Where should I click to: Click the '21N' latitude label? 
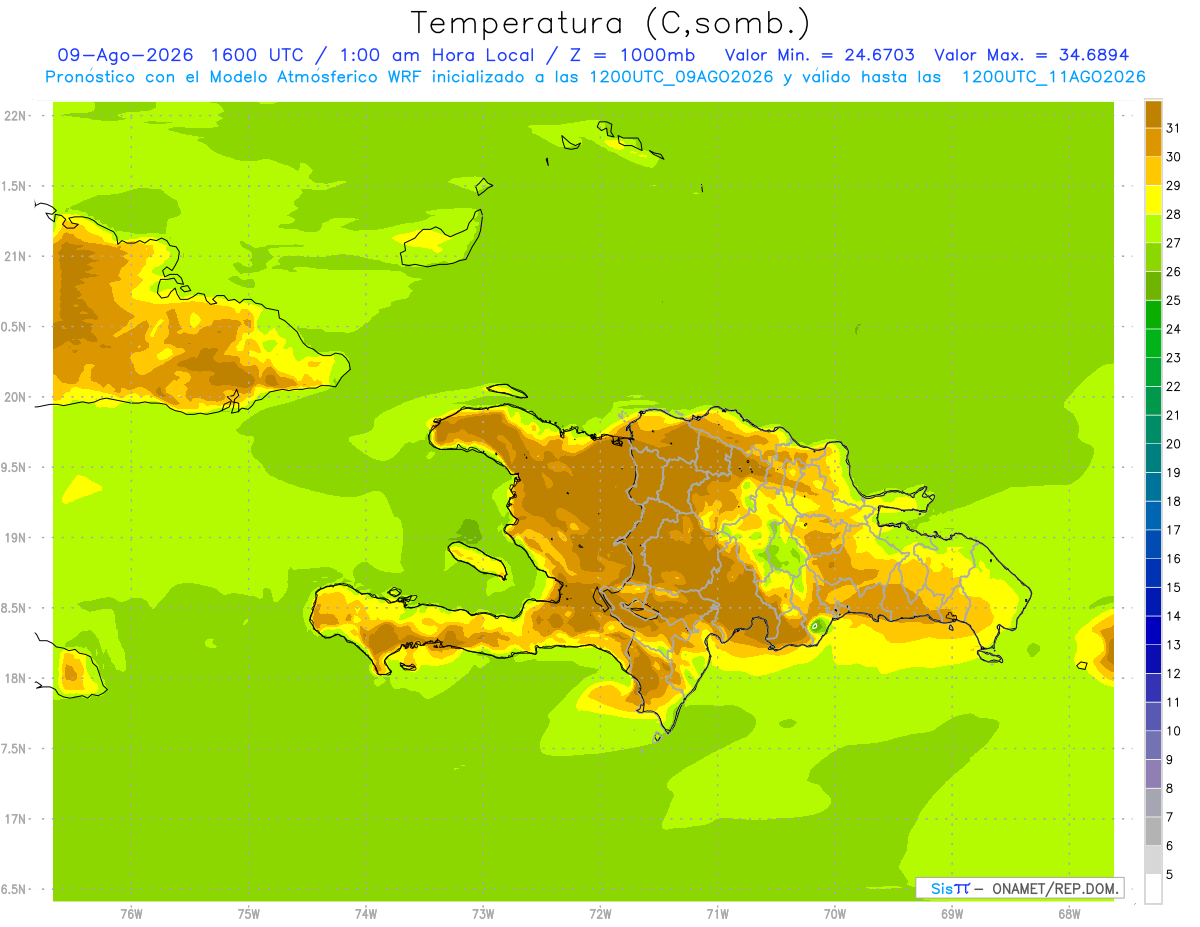coord(14,256)
